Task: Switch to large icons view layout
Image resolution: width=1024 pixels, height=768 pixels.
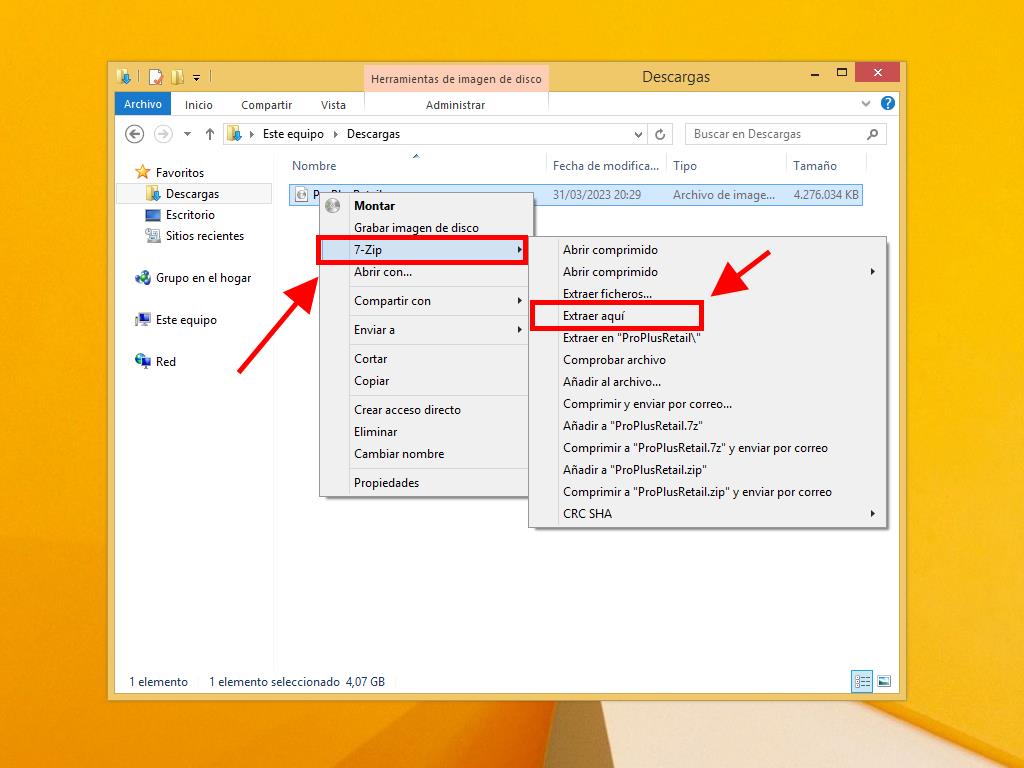Action: point(883,681)
